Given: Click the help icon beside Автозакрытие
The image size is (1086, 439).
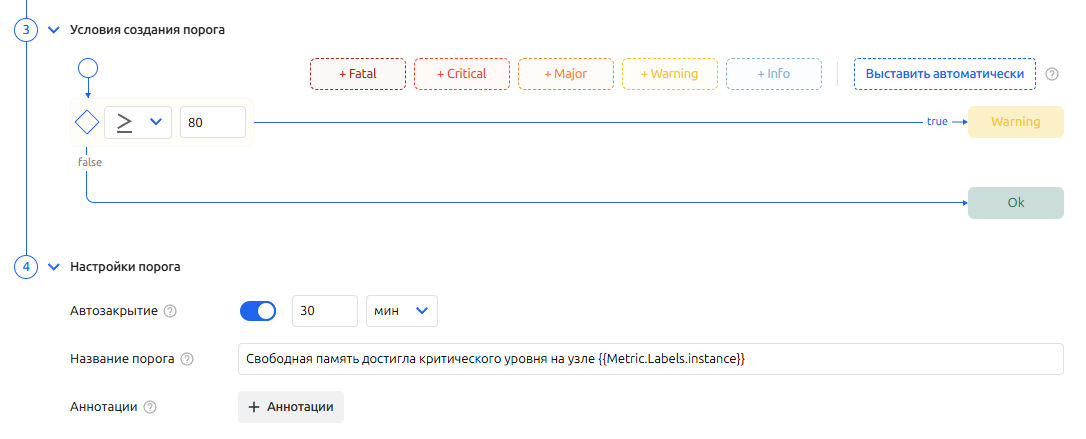Looking at the screenshot, I should pos(170,311).
